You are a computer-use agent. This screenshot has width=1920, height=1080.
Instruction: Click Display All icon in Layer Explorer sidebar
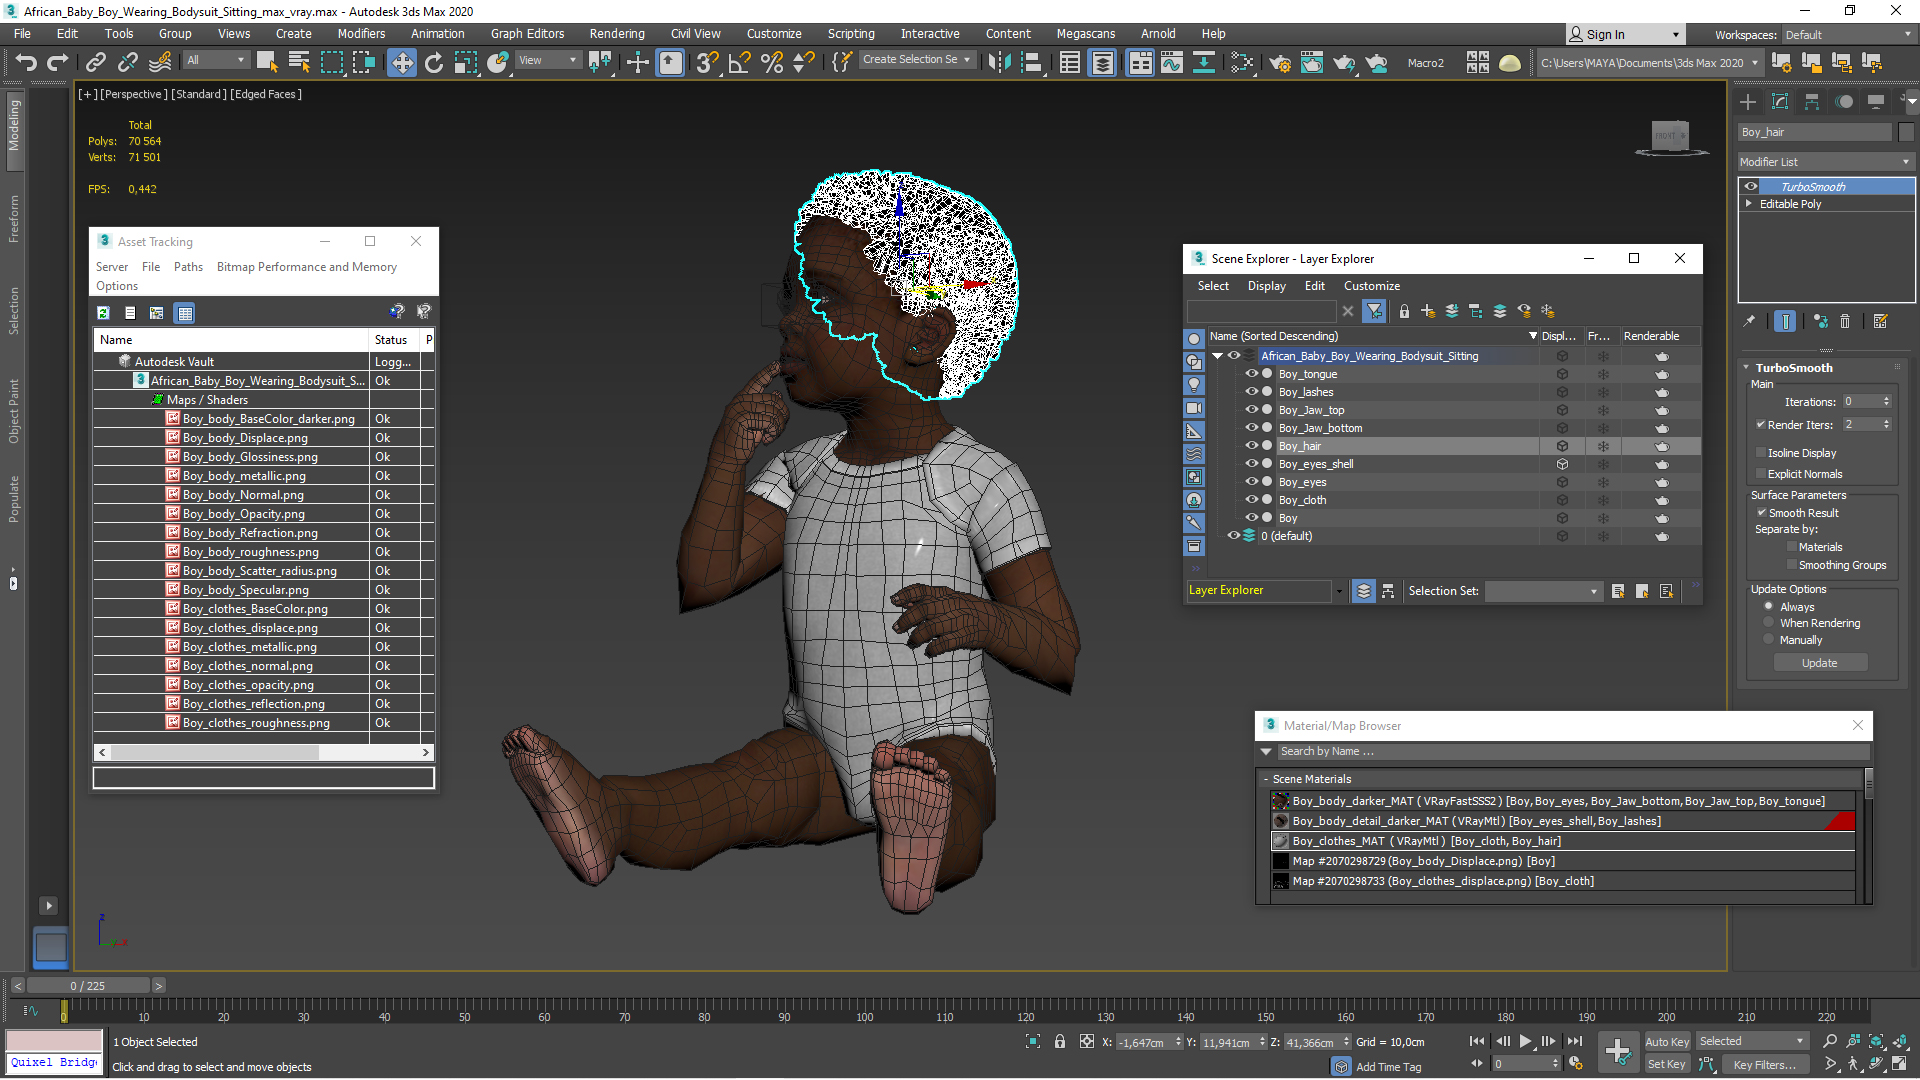(1194, 339)
